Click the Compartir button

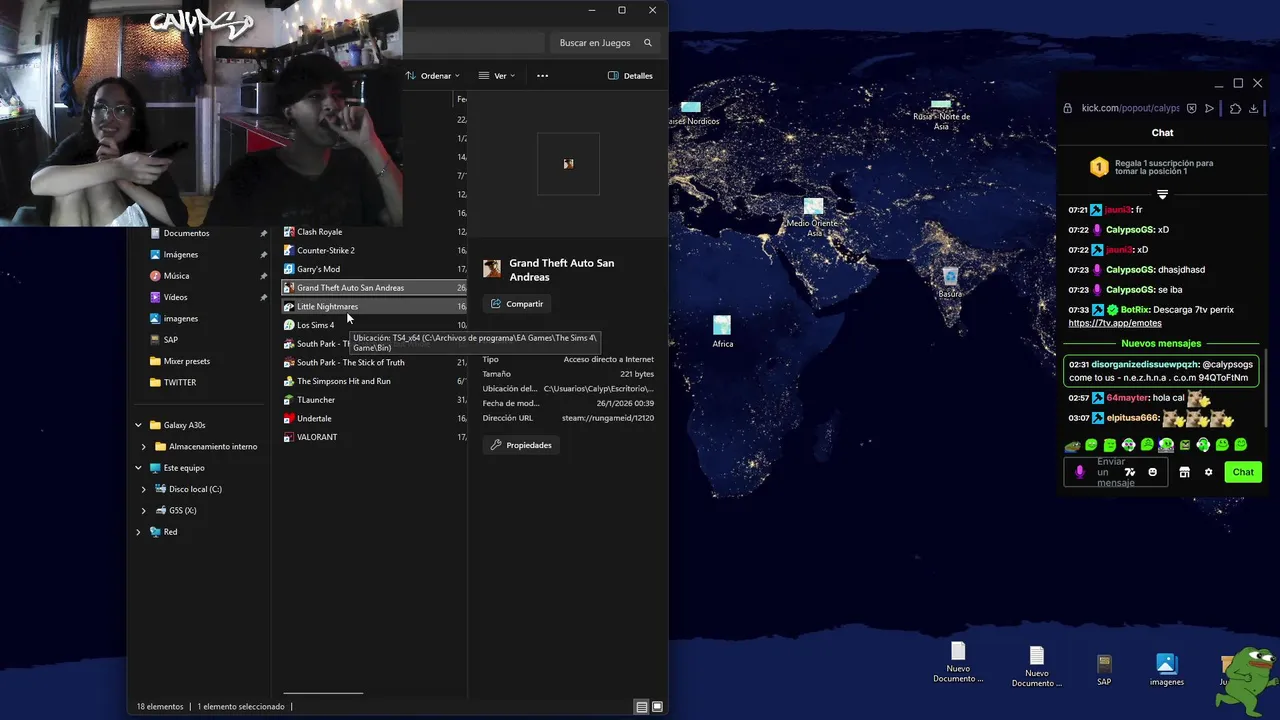tap(517, 304)
